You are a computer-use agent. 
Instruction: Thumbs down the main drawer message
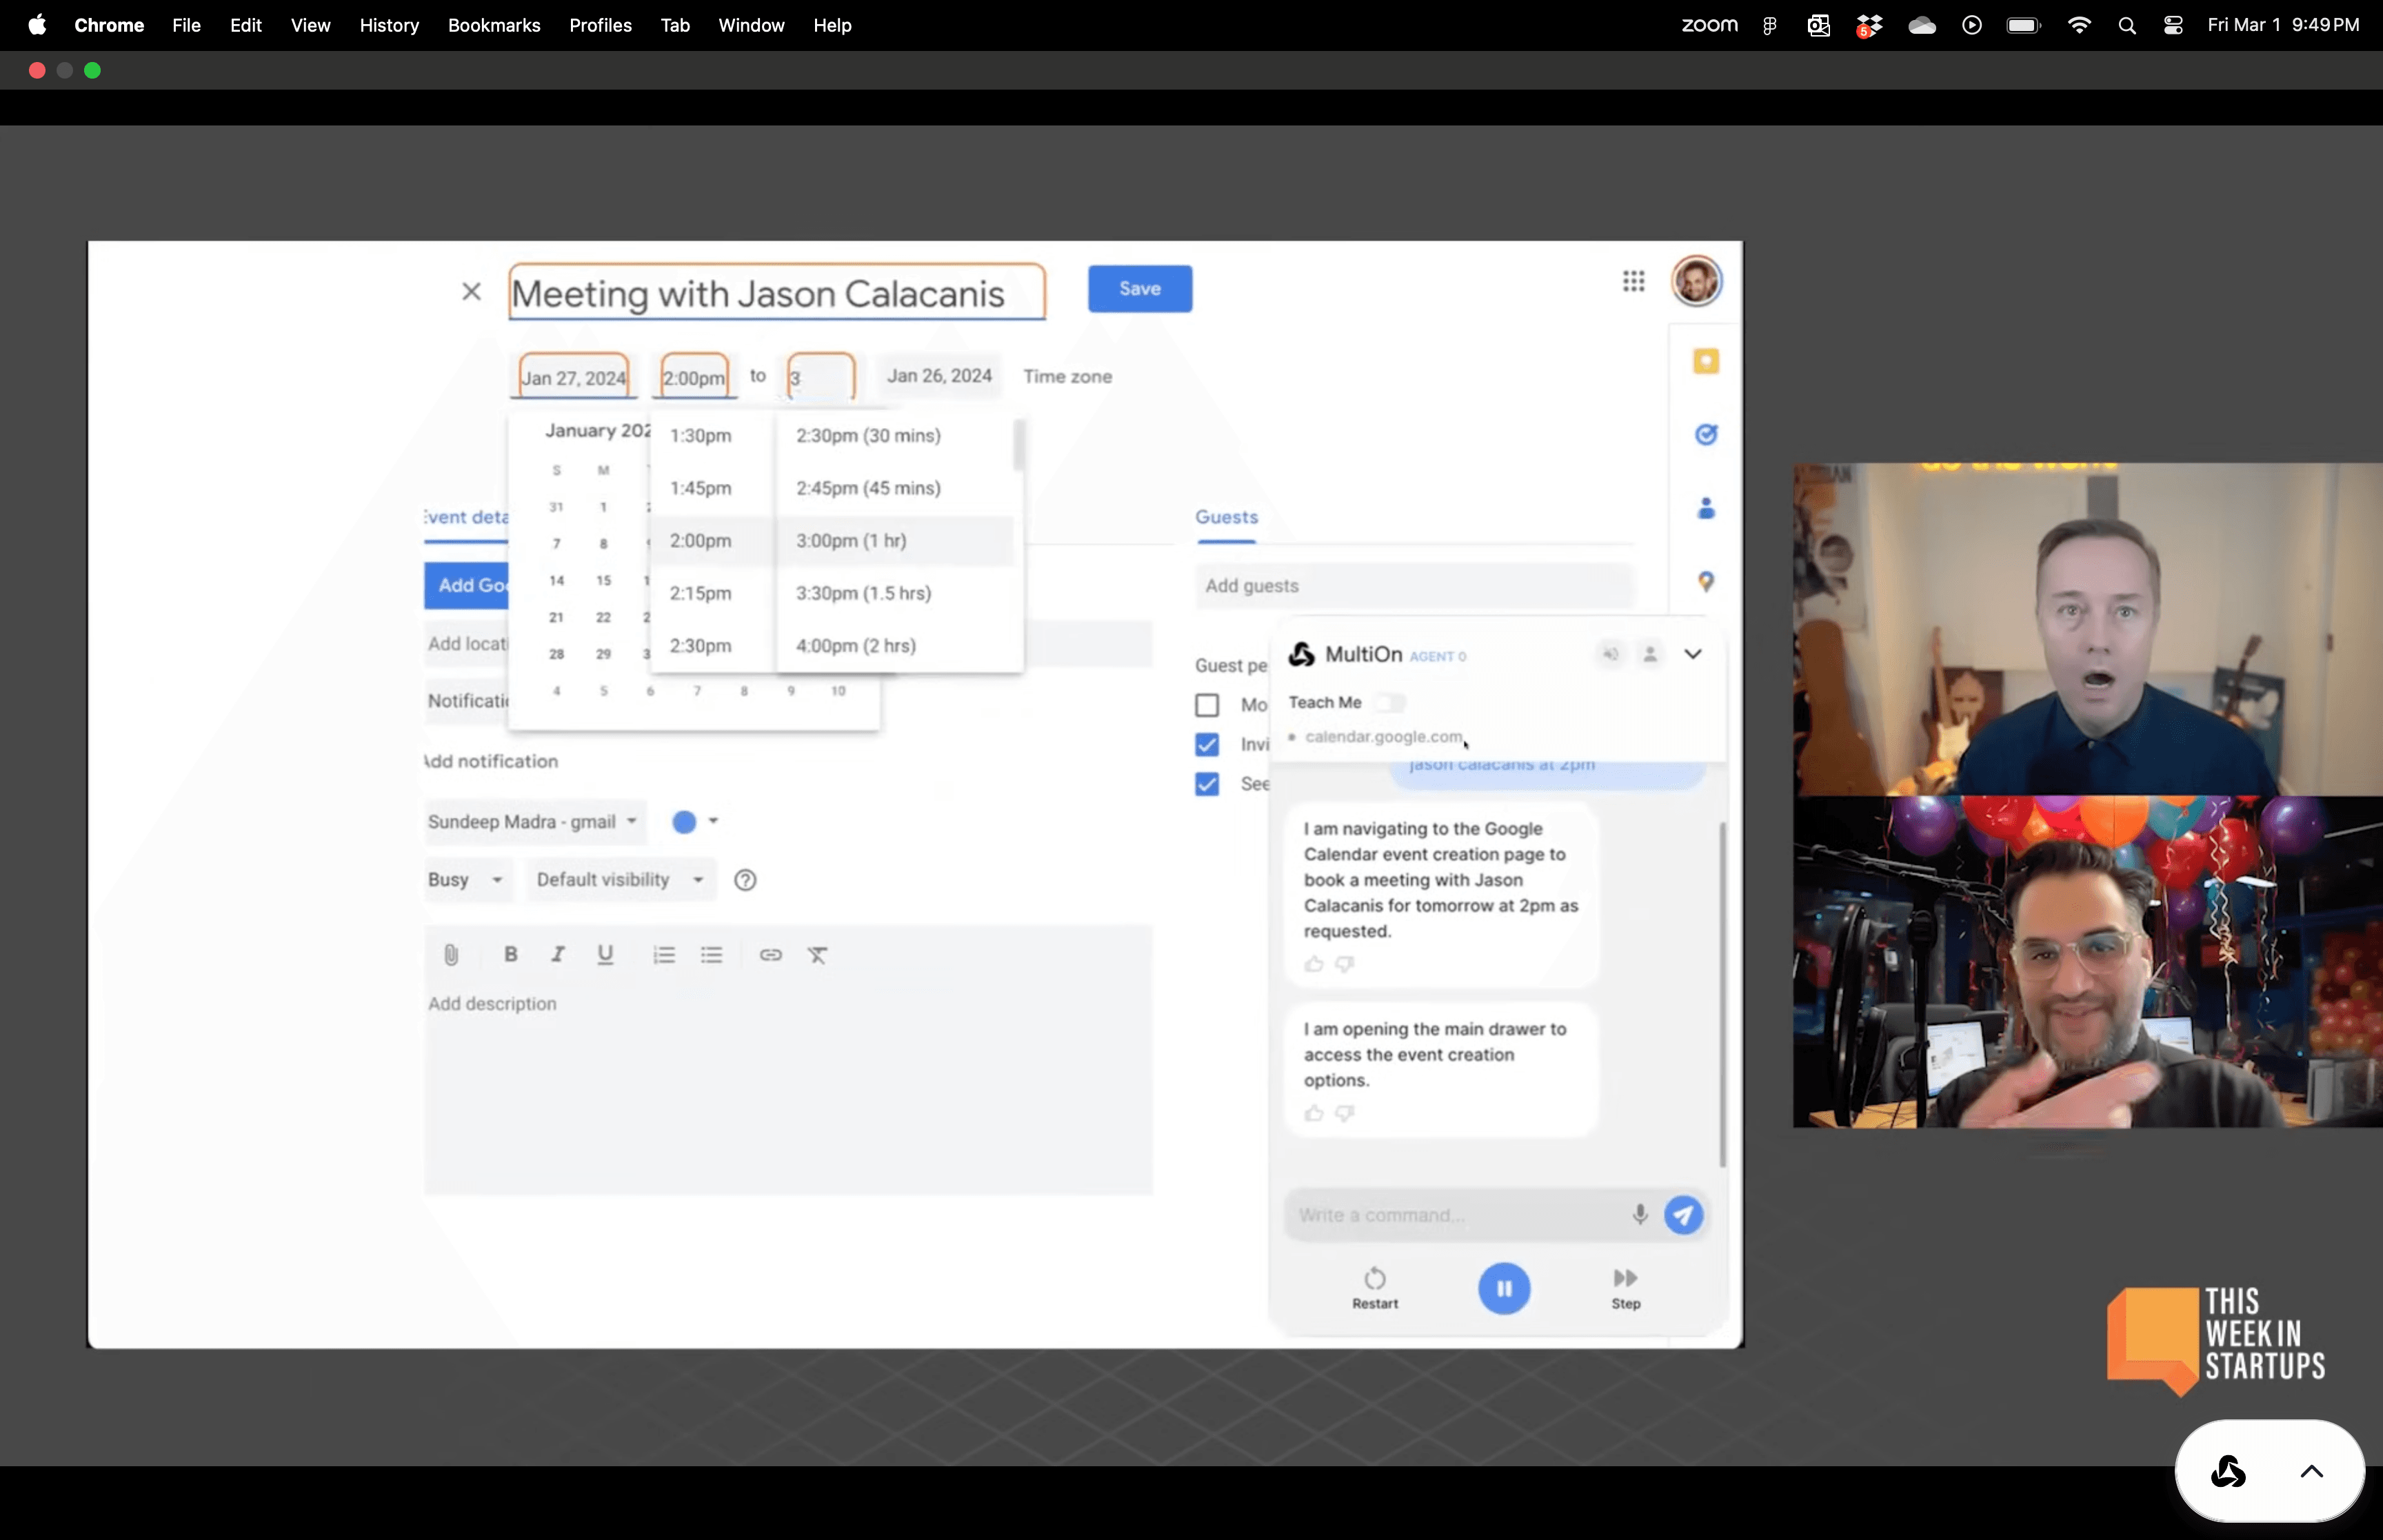coord(1345,1113)
